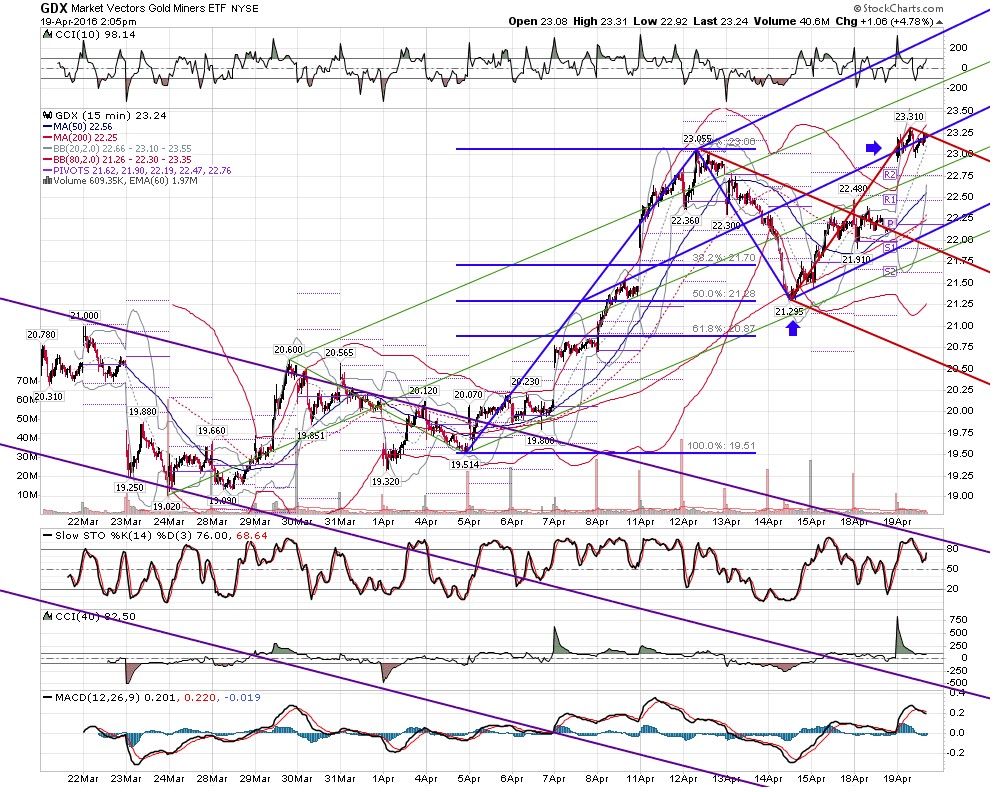Click the candlestick icon beside GDX (15 min)

(47, 115)
